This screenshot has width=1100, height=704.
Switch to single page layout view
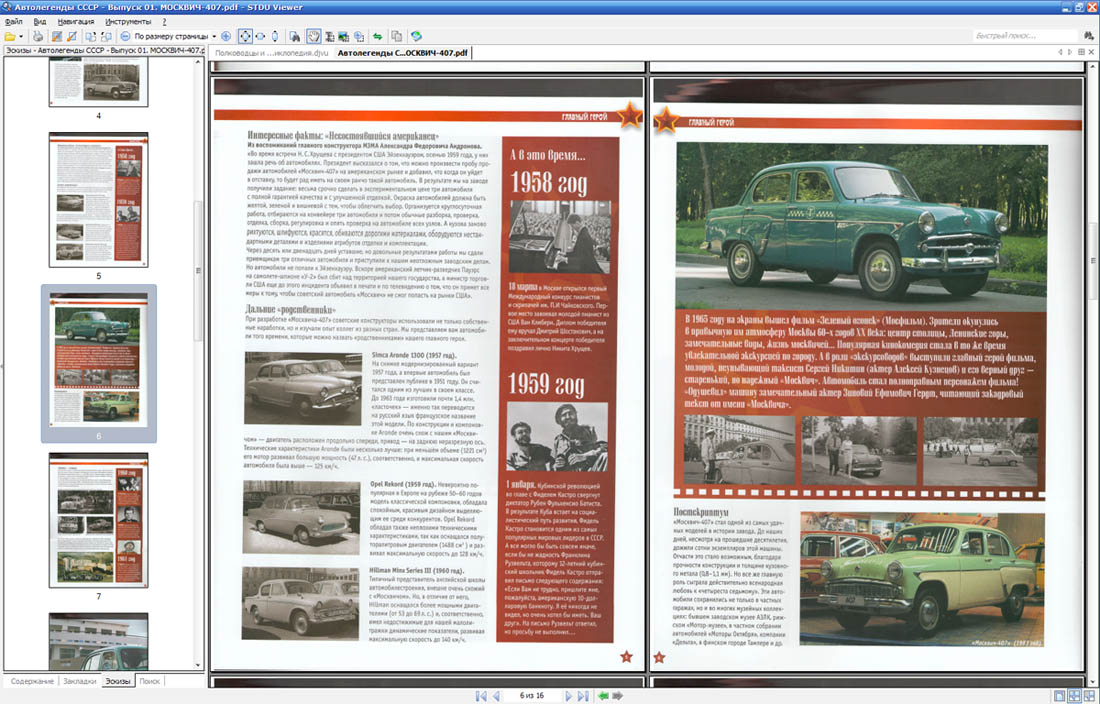pyautogui.click(x=1058, y=695)
